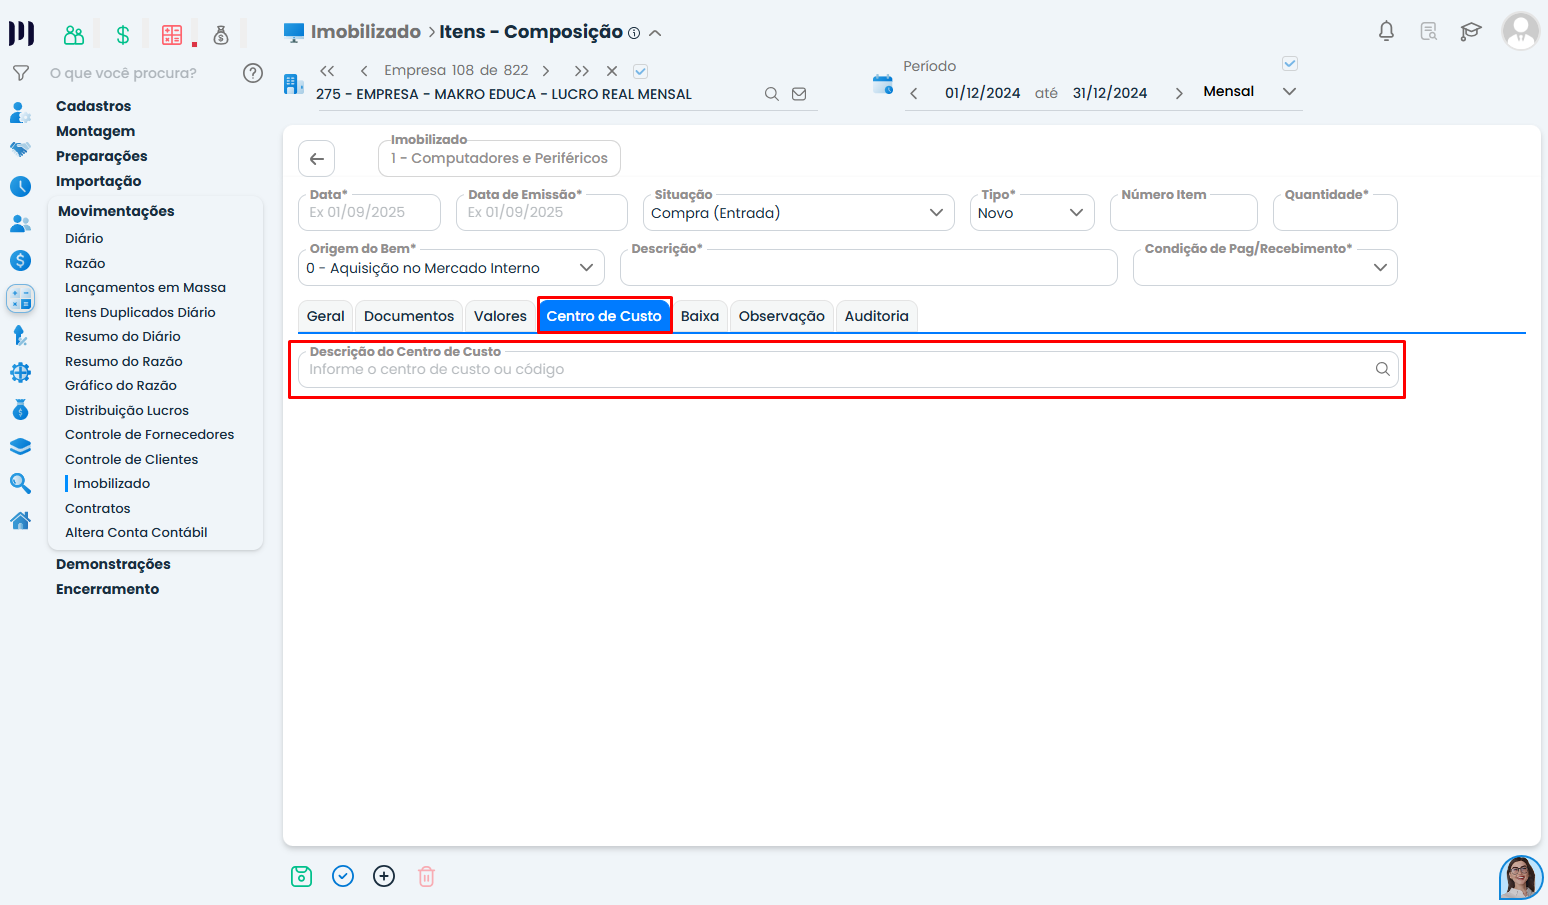
Task: Click the red trash delete icon
Action: 426,877
